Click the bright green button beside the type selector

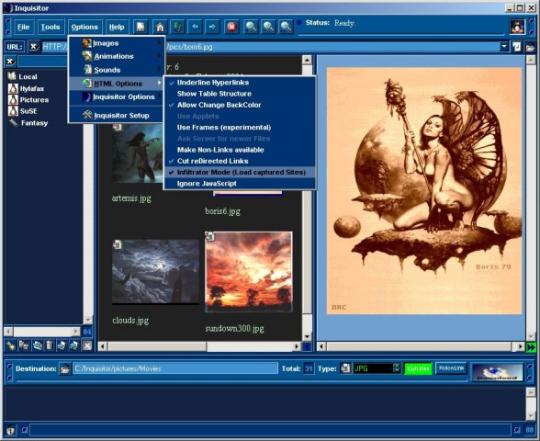click(418, 369)
